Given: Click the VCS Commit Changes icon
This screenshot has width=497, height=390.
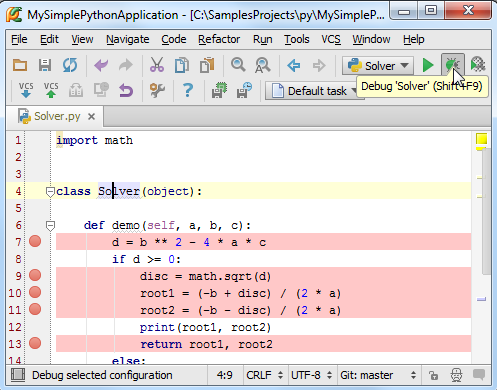Looking at the screenshot, I should (x=51, y=90).
